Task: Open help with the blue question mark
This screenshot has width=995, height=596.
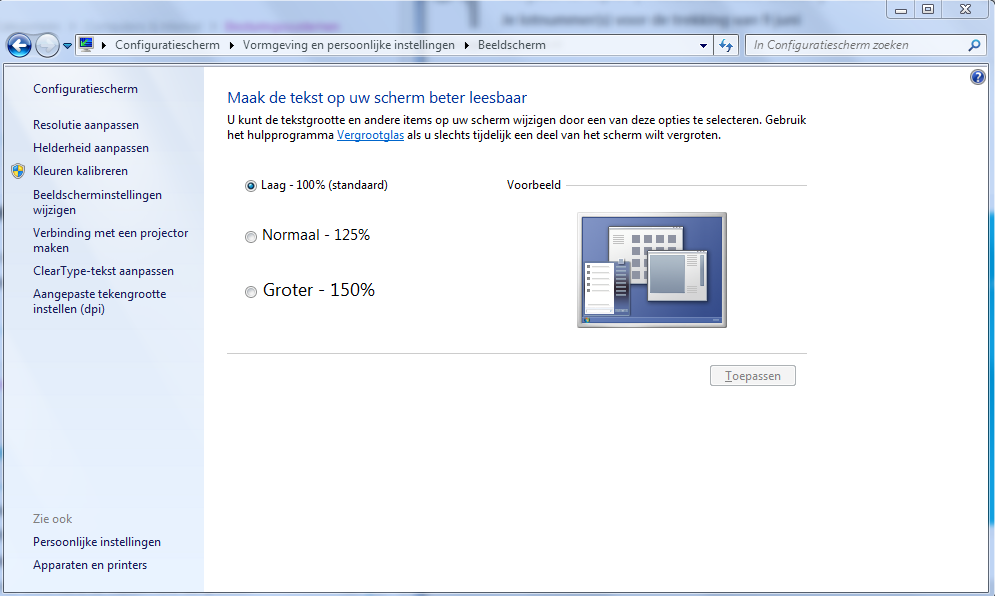Action: pos(978,78)
